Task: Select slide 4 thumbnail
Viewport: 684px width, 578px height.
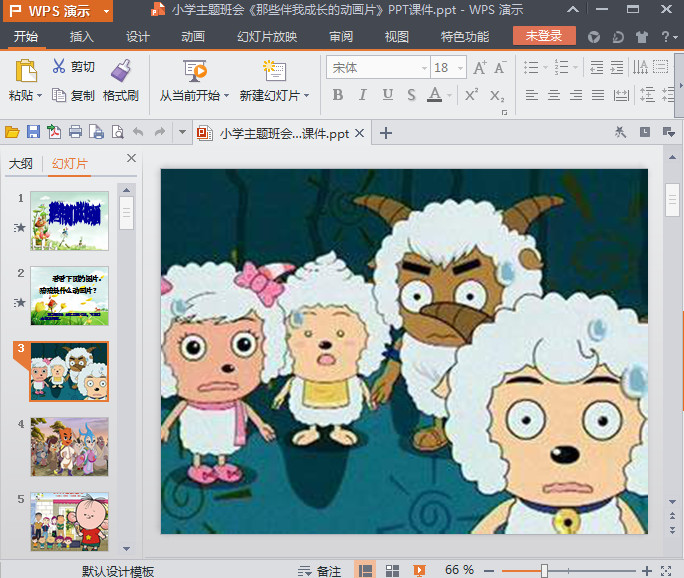Action: 69,447
